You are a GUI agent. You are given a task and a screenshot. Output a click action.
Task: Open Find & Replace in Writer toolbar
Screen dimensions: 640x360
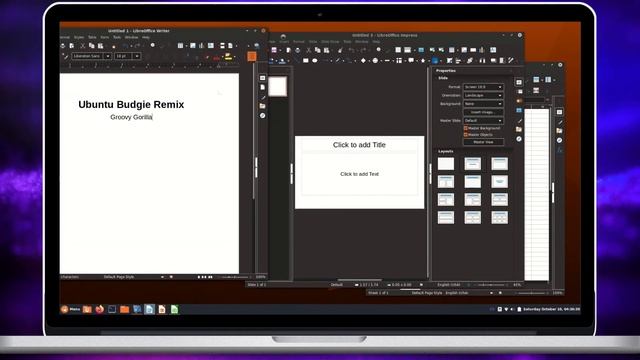(153, 45)
